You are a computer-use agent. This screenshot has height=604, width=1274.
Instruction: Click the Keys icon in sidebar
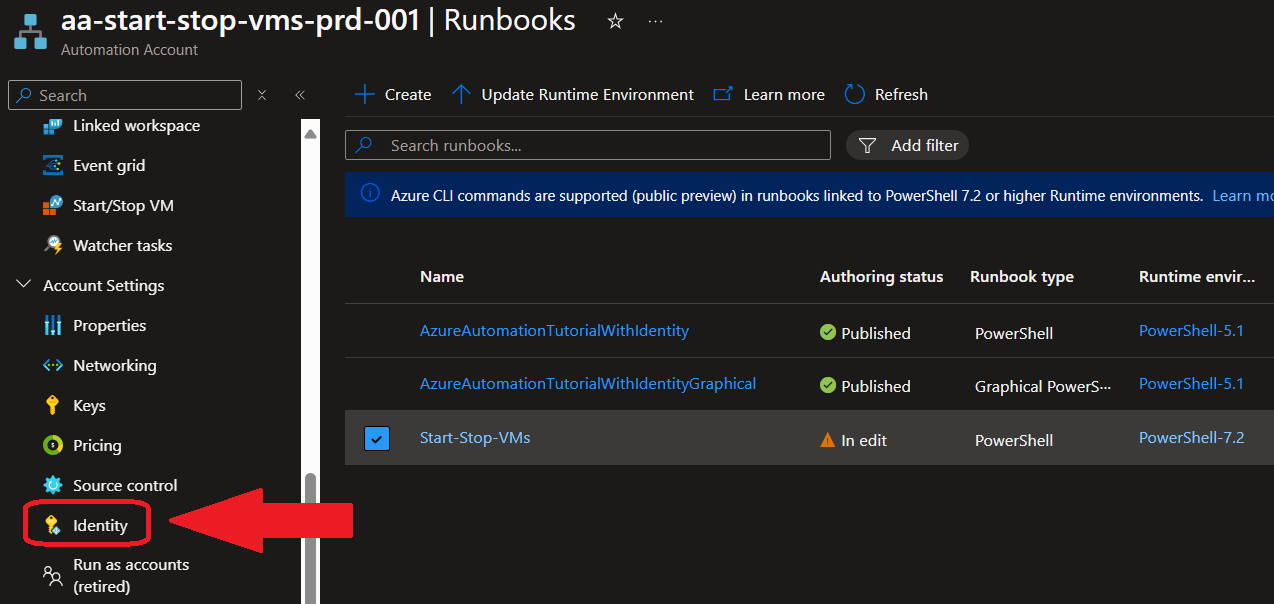[x=53, y=405]
